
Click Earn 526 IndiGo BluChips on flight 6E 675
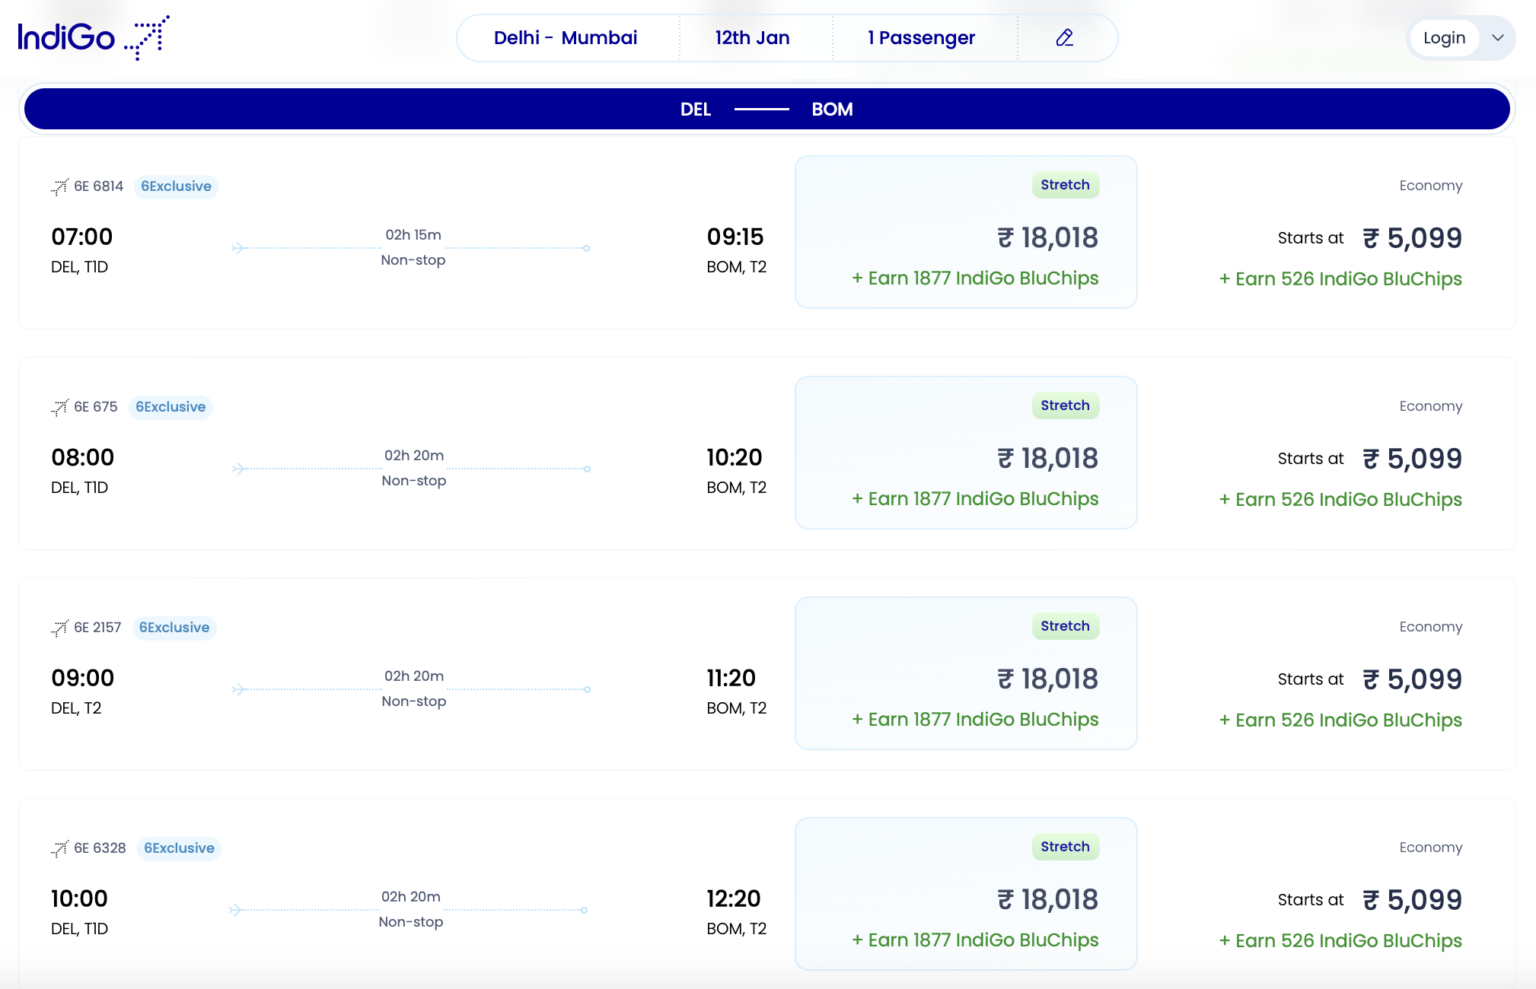[1340, 499]
